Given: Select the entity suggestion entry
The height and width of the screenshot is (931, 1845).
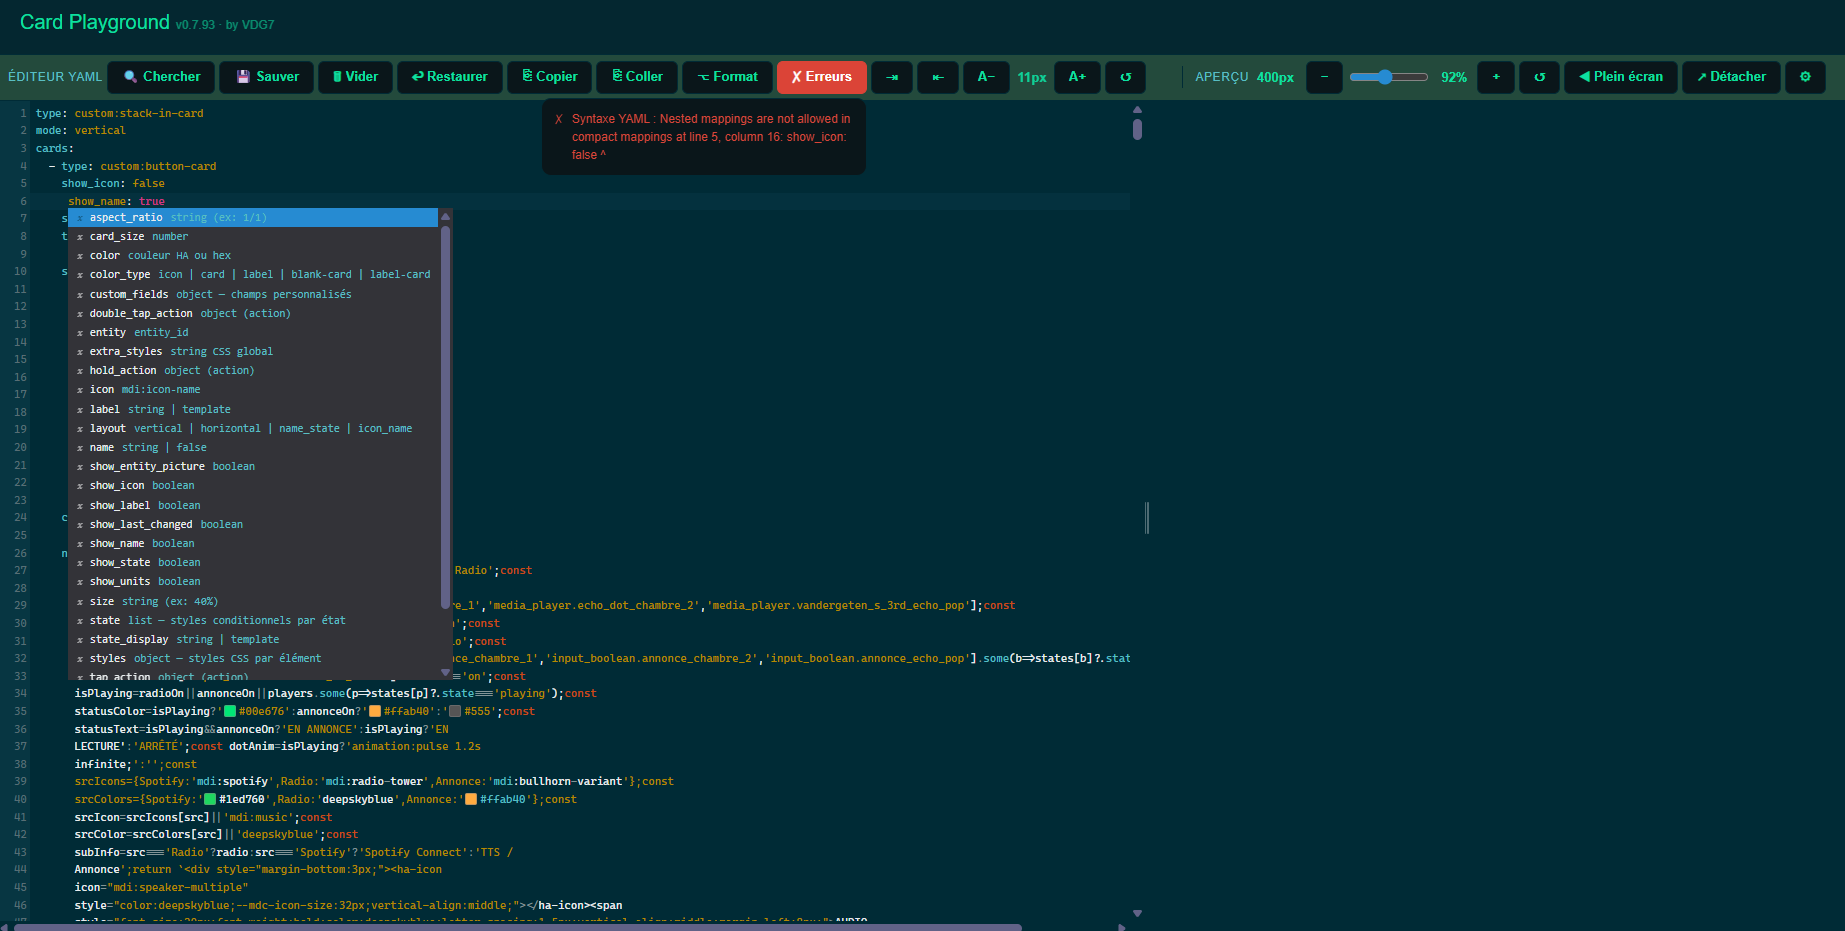Looking at the screenshot, I should [x=108, y=333].
